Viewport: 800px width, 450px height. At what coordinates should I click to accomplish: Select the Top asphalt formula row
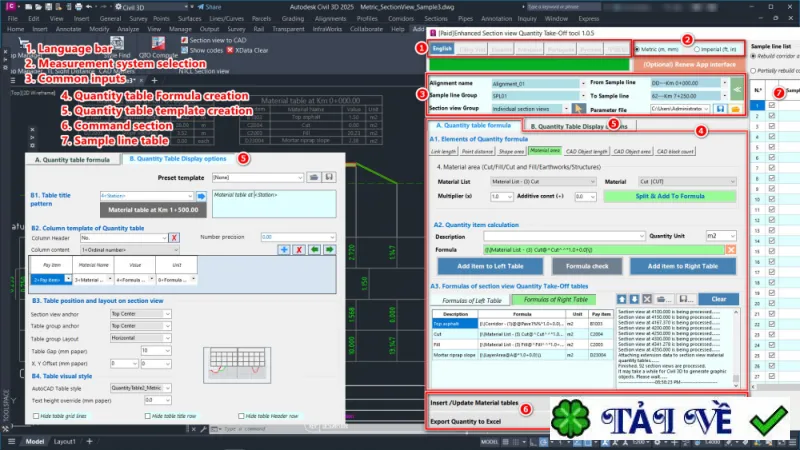[522, 323]
